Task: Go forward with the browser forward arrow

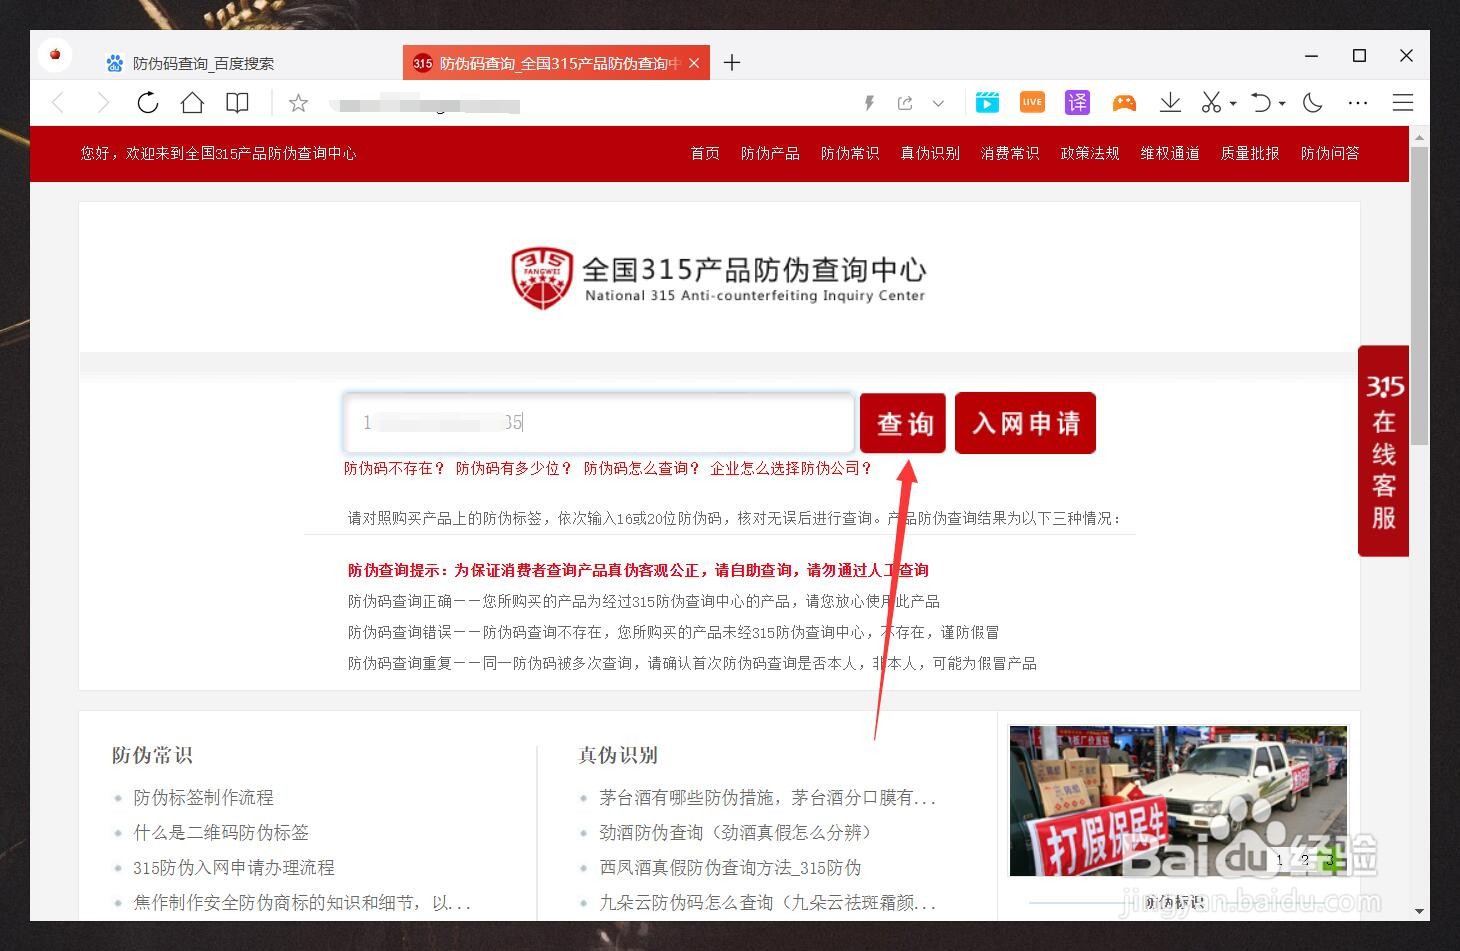Action: (102, 102)
